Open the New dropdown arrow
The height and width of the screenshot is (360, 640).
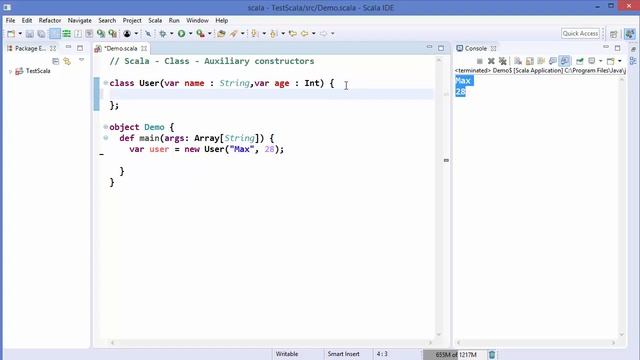20,34
